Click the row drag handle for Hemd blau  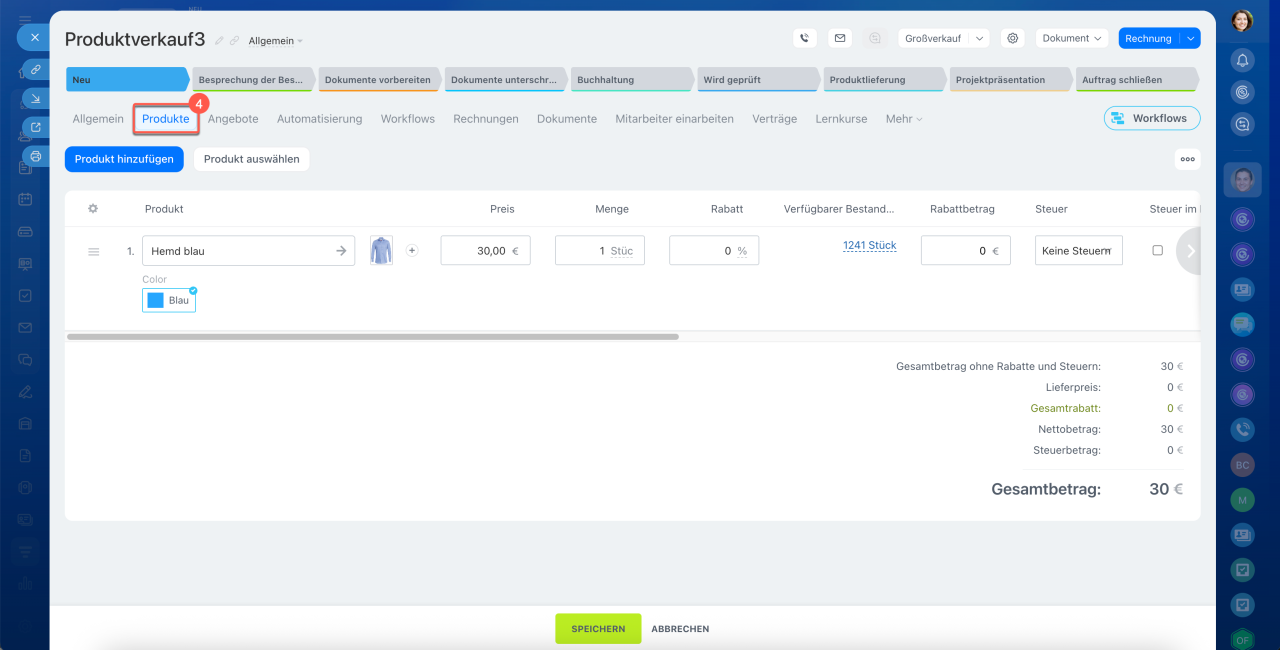click(x=94, y=252)
